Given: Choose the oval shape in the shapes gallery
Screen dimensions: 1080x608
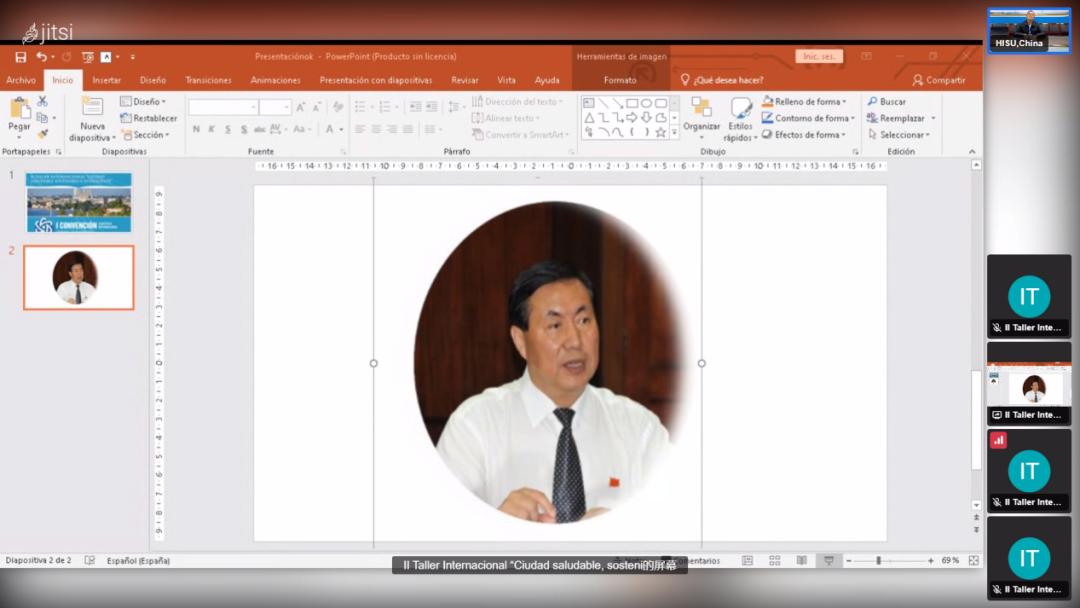Looking at the screenshot, I should (646, 103).
